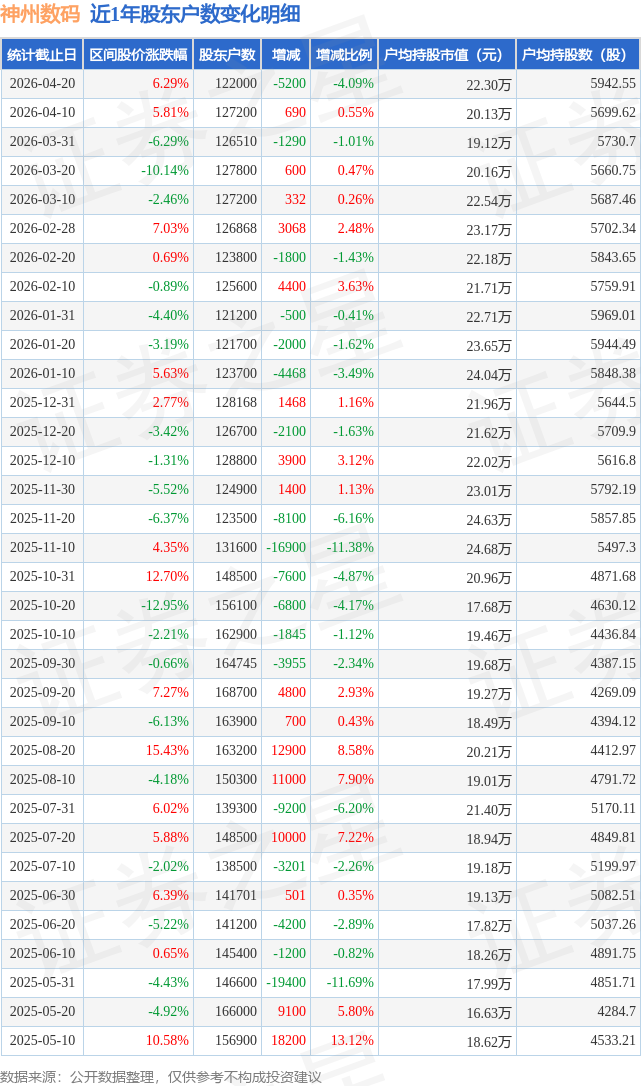Click the -12.95% price change cell
Viewport: 641px width, 1086px height.
[165, 606]
